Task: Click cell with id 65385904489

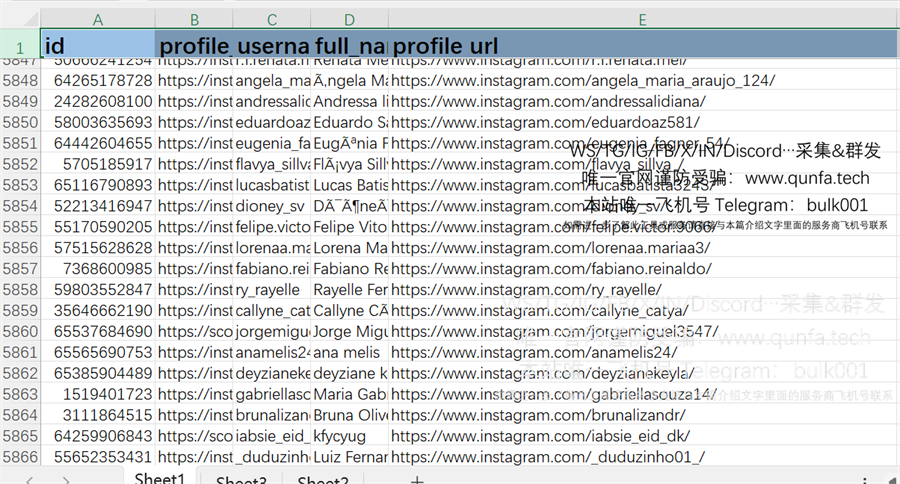Action: (98, 373)
